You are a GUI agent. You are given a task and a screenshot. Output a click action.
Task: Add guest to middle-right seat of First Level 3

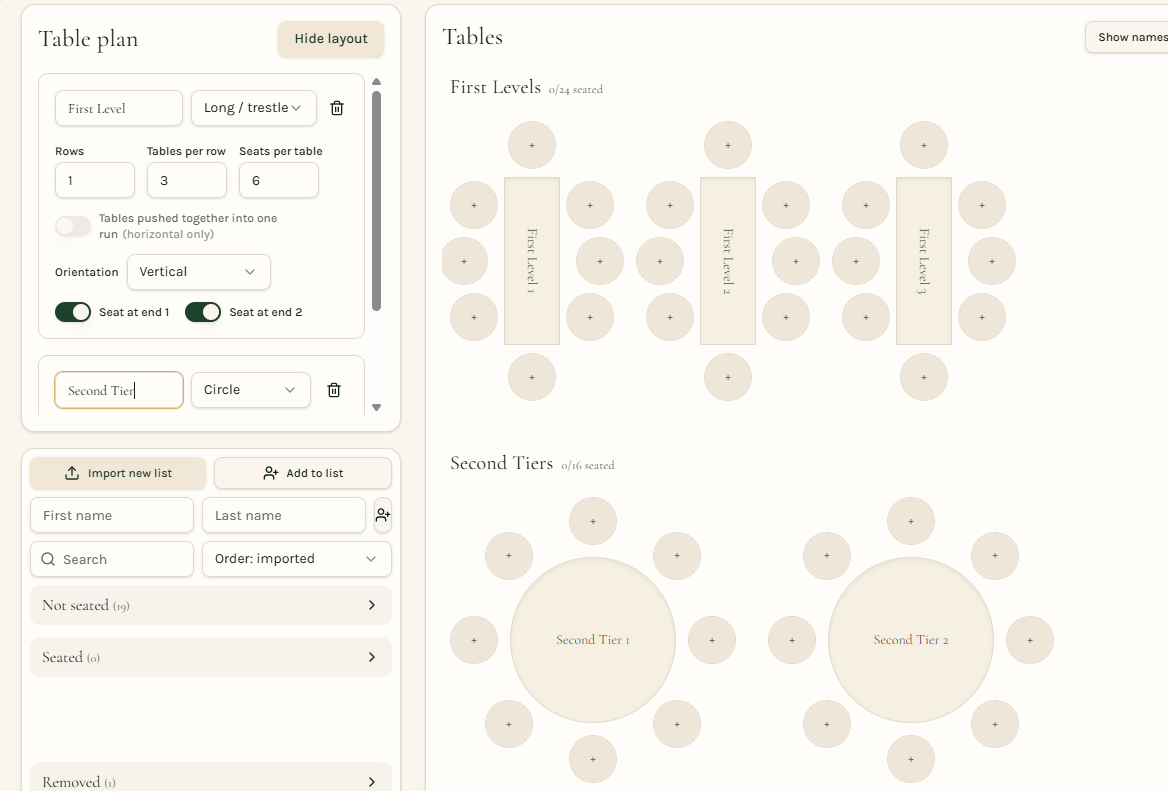(991, 261)
